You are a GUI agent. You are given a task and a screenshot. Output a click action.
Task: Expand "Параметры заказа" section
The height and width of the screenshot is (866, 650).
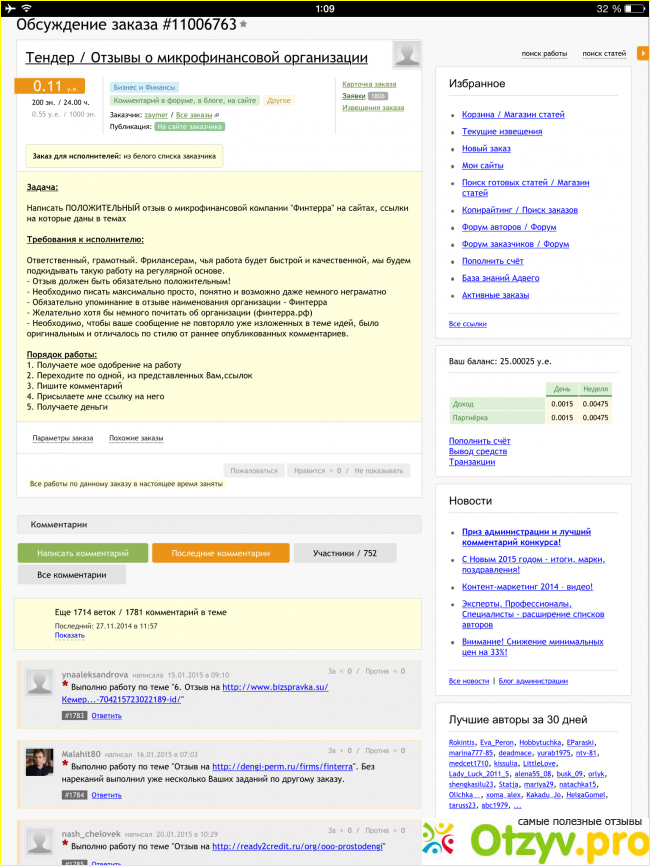[x=62, y=438]
